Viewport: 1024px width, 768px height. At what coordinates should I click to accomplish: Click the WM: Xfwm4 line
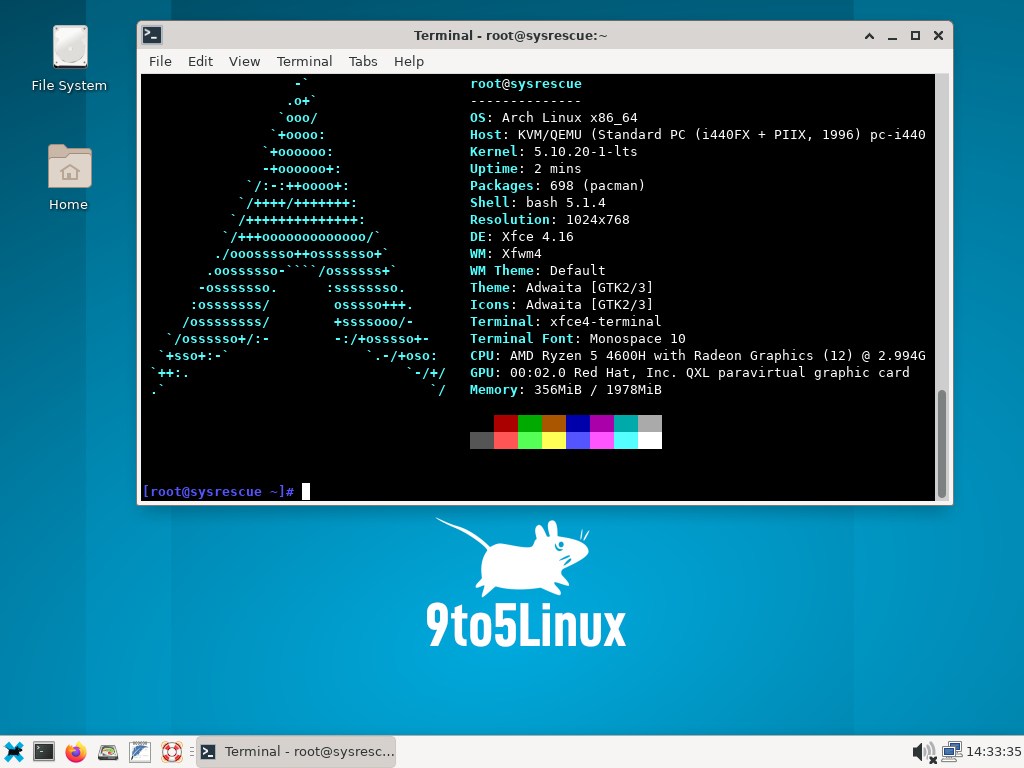coord(505,253)
